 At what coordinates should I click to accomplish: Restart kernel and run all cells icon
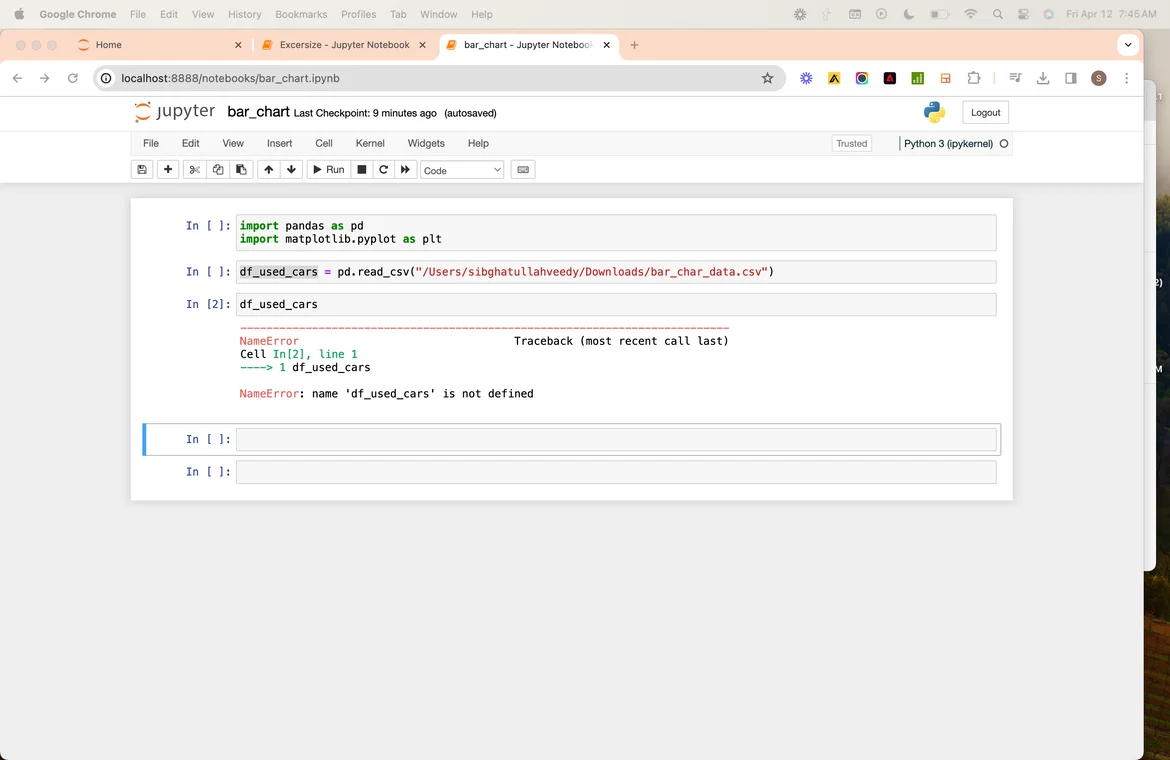405,170
